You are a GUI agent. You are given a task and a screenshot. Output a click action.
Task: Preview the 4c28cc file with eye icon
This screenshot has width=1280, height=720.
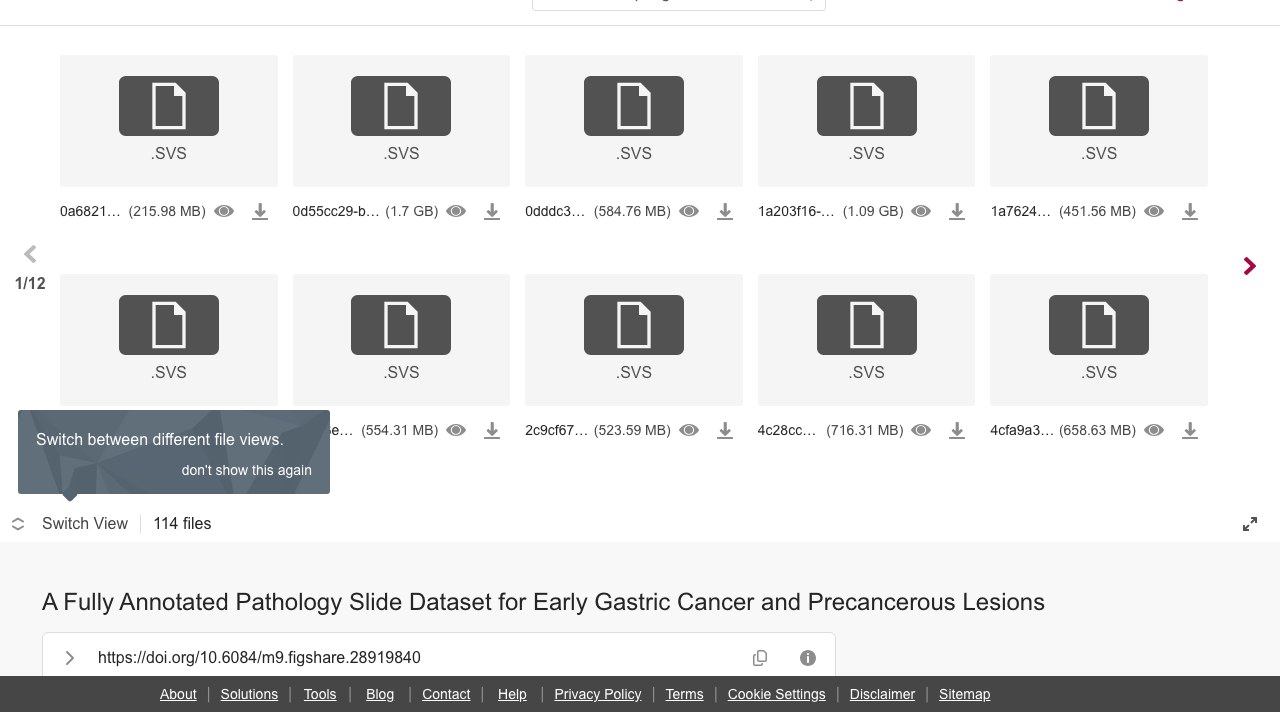[x=921, y=431]
